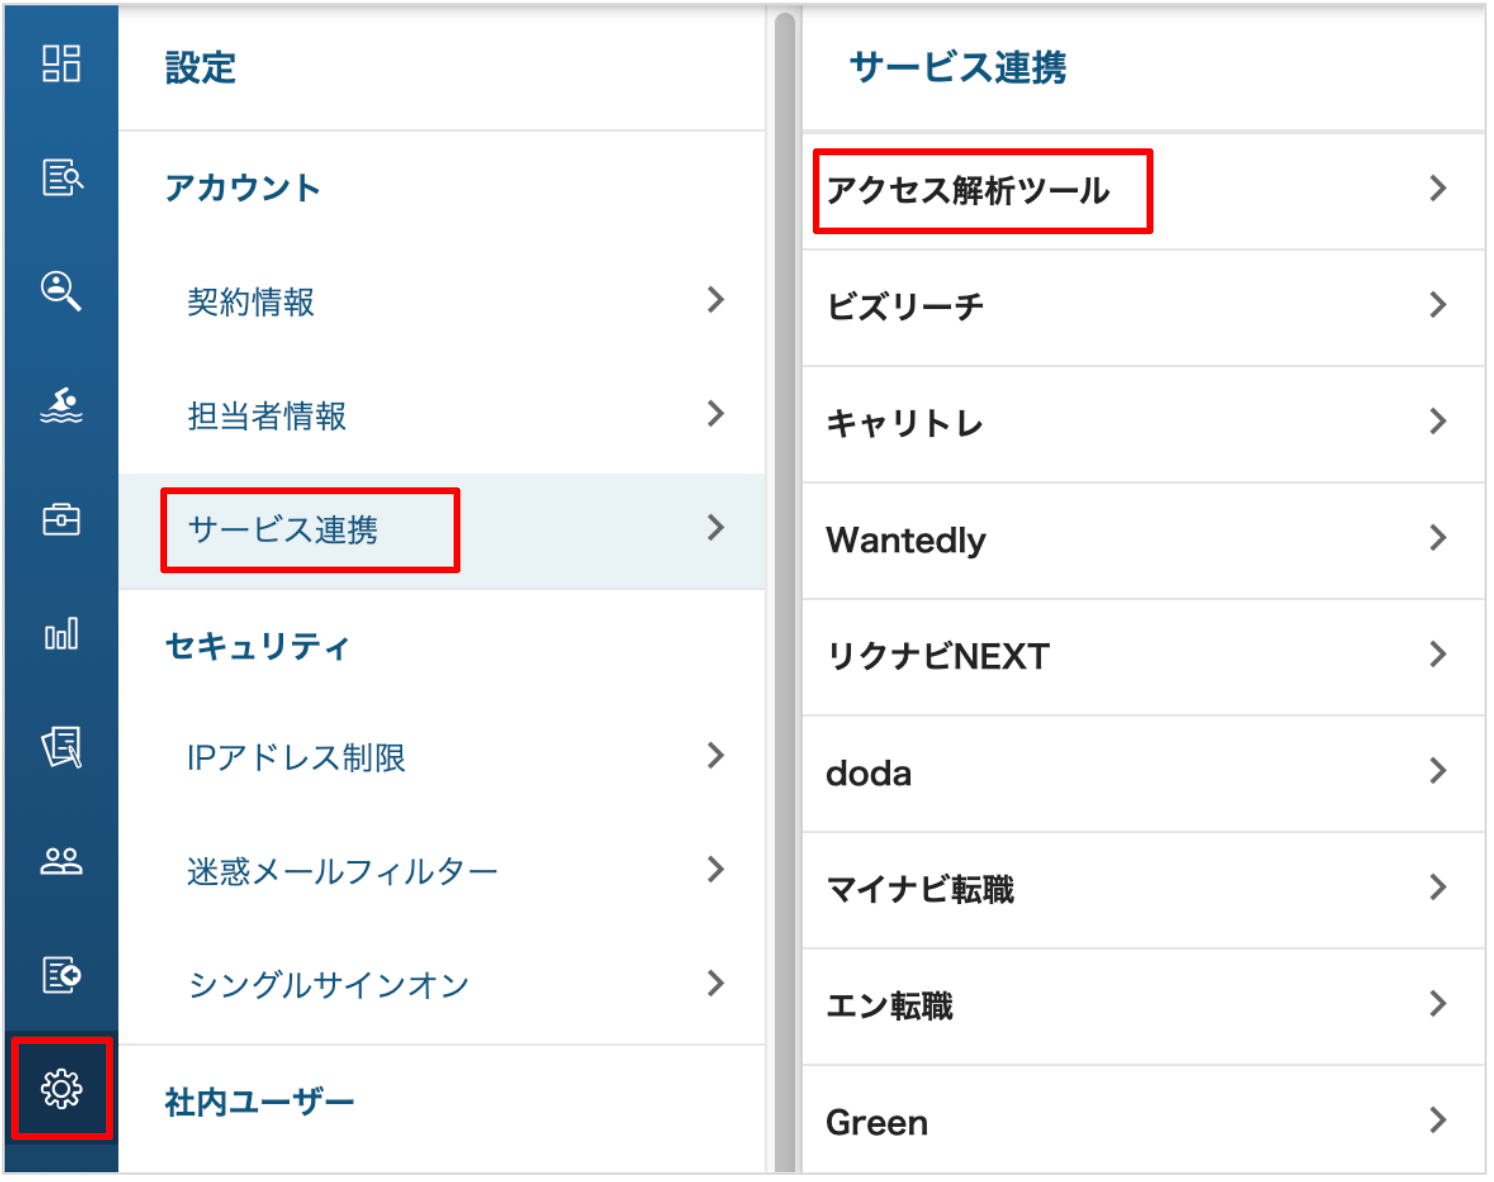Open the エン転職 integration

coord(1143,1006)
